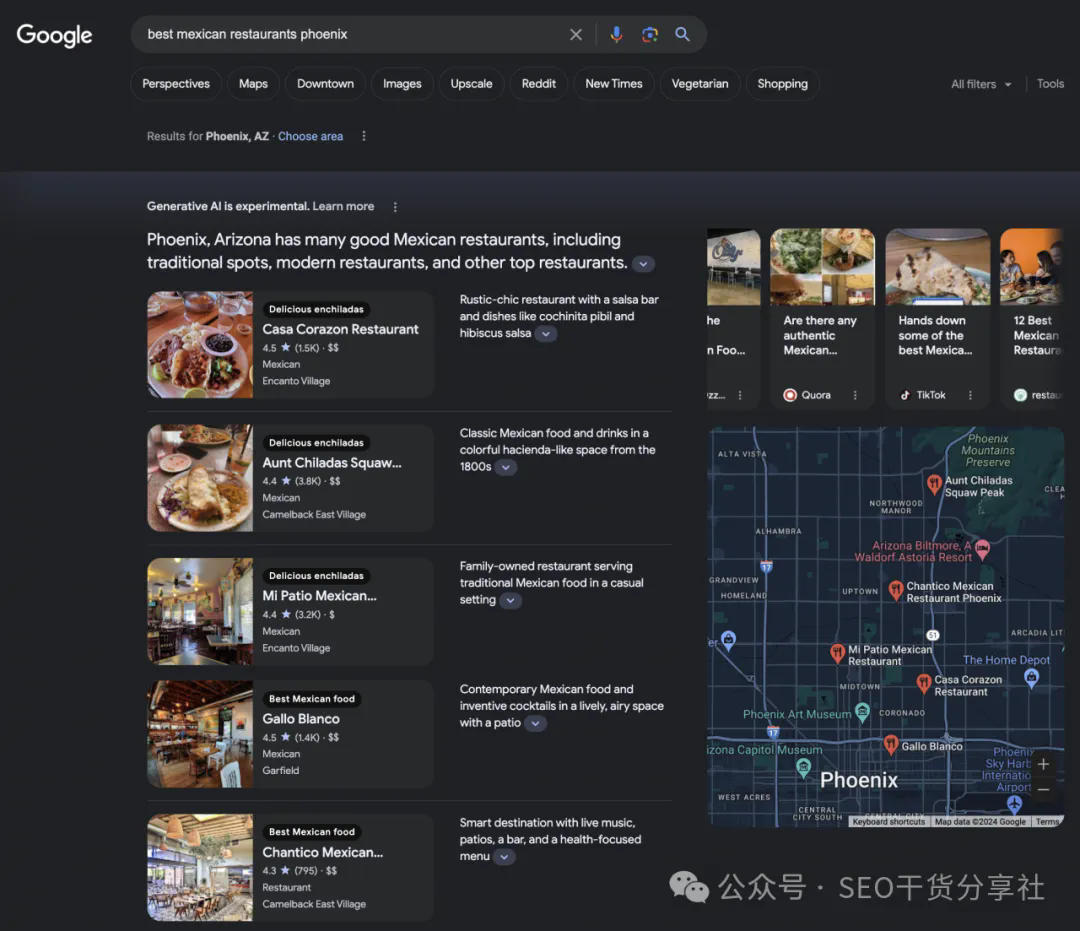1080x931 pixels.
Task: Open the '12 Best Mexican Restaurants' card
Action: point(1032,319)
